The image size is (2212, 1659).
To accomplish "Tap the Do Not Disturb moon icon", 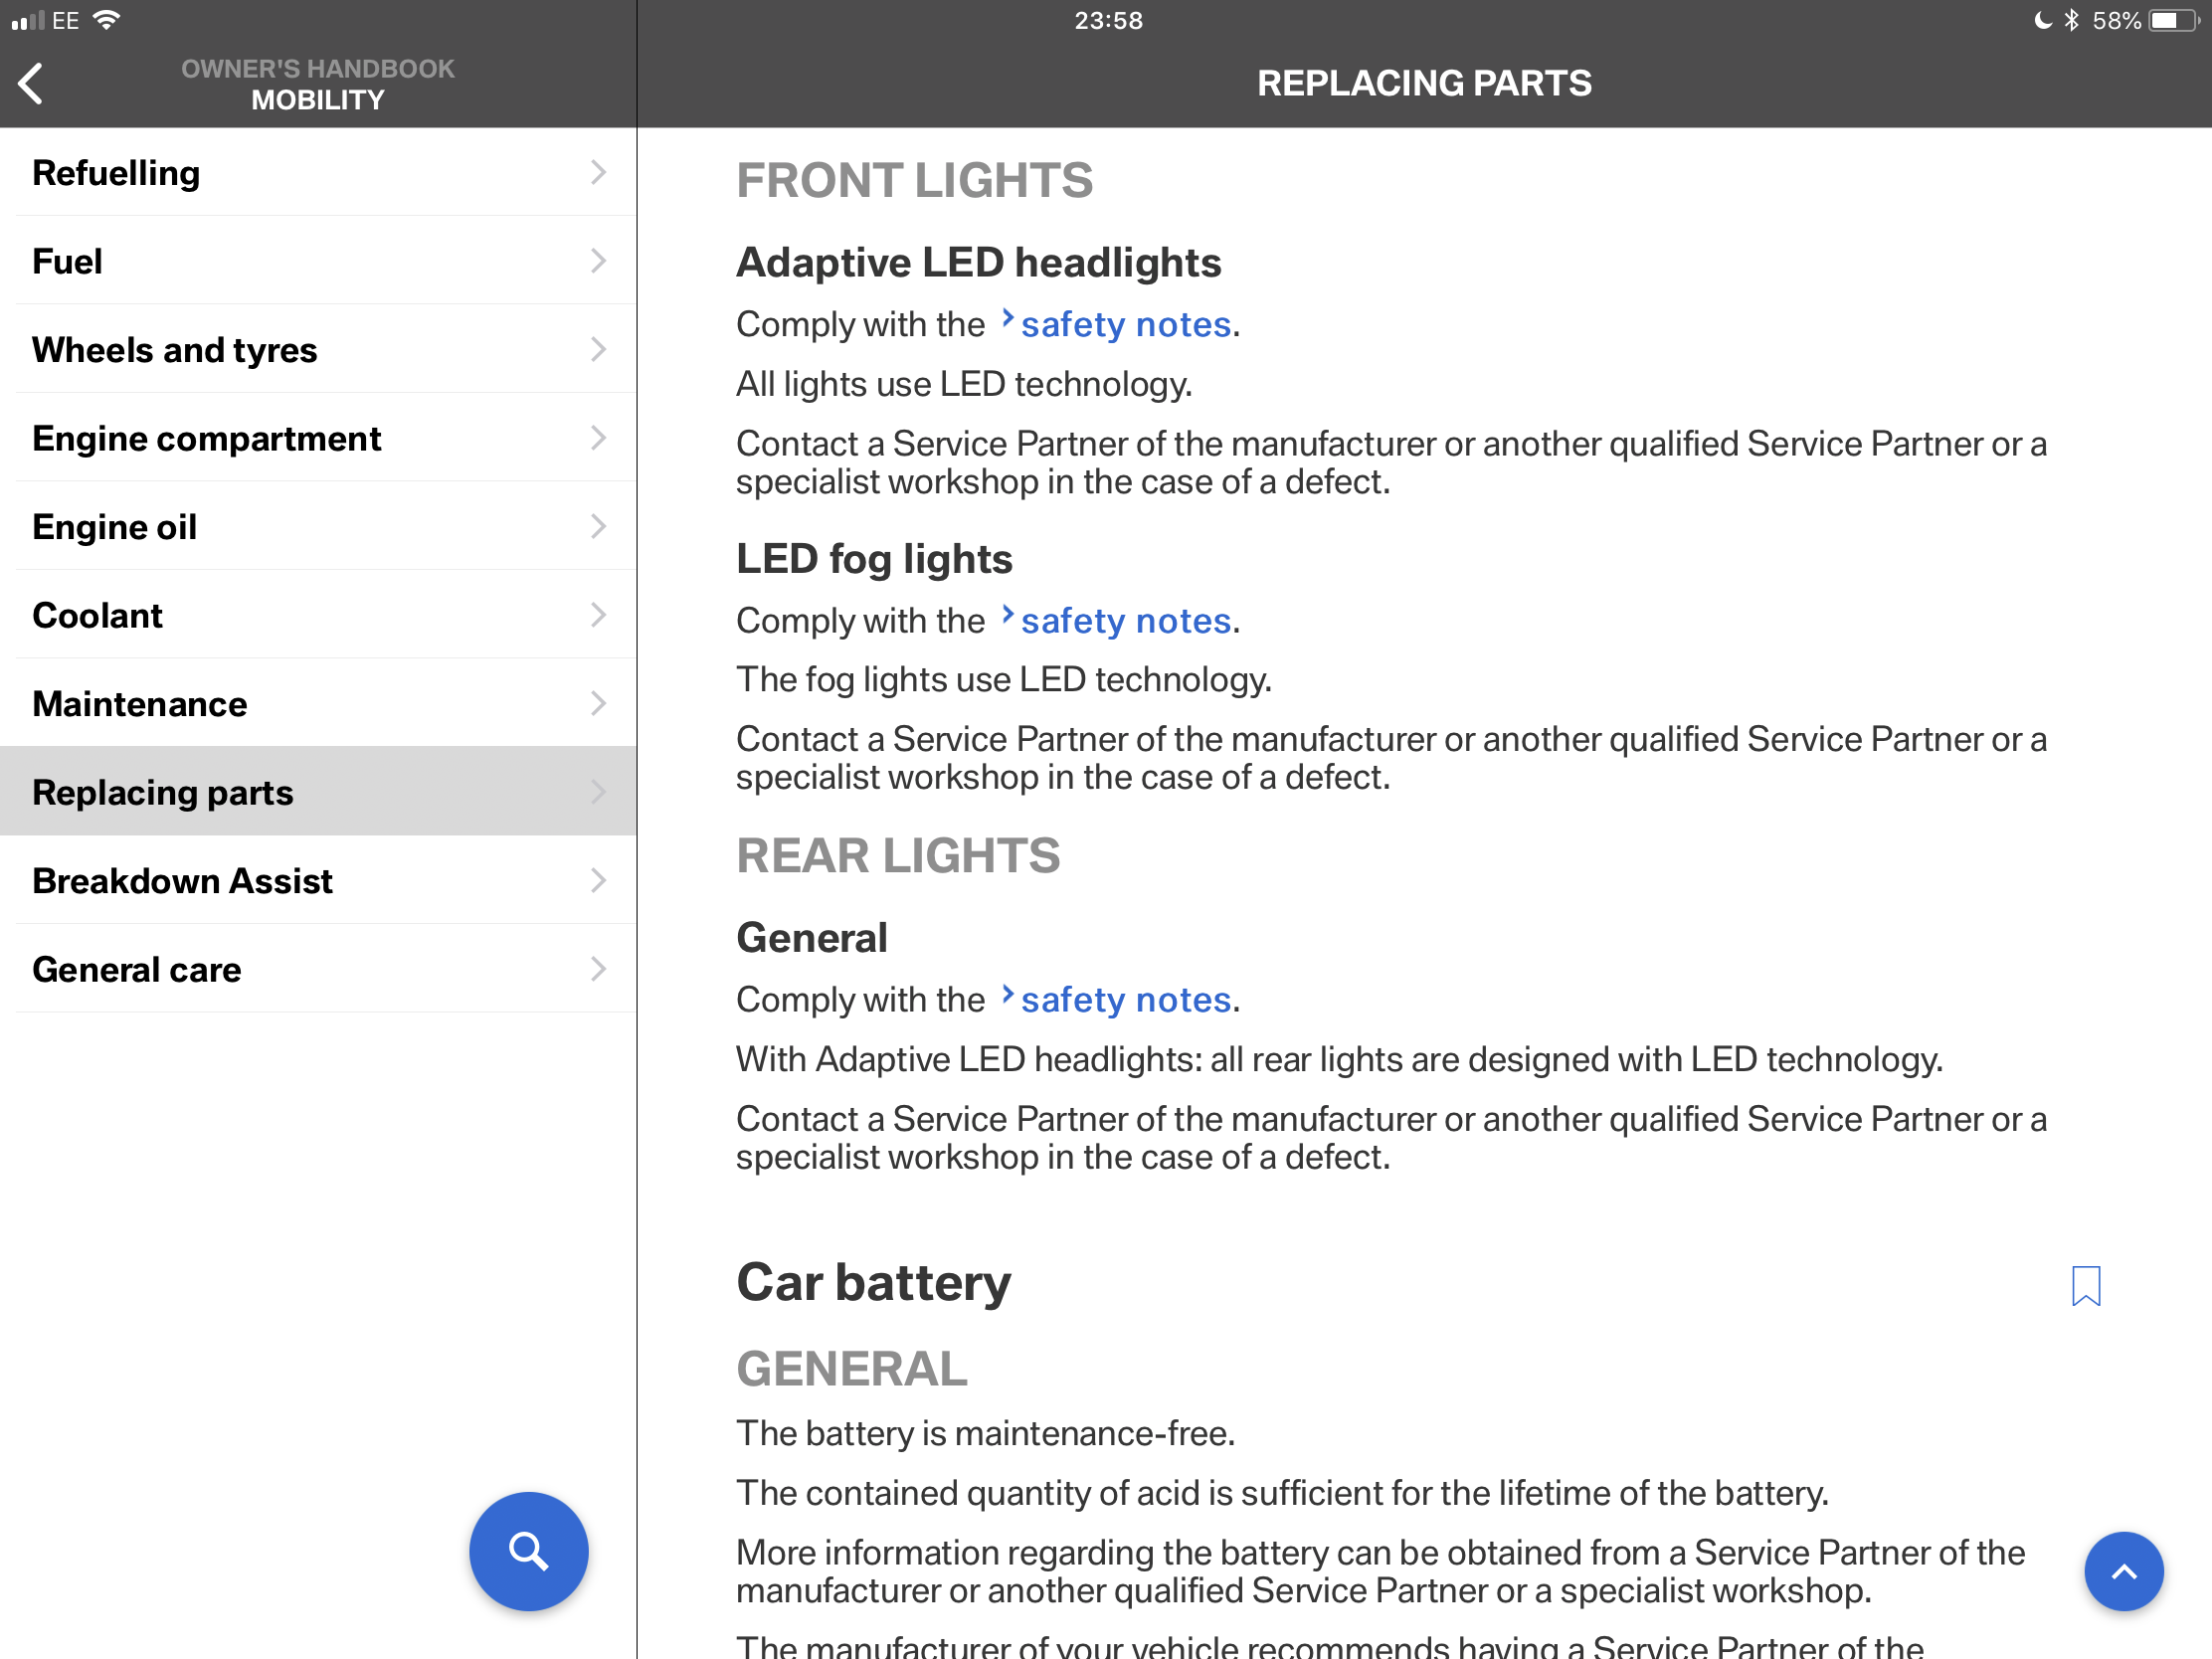I will click(2043, 20).
